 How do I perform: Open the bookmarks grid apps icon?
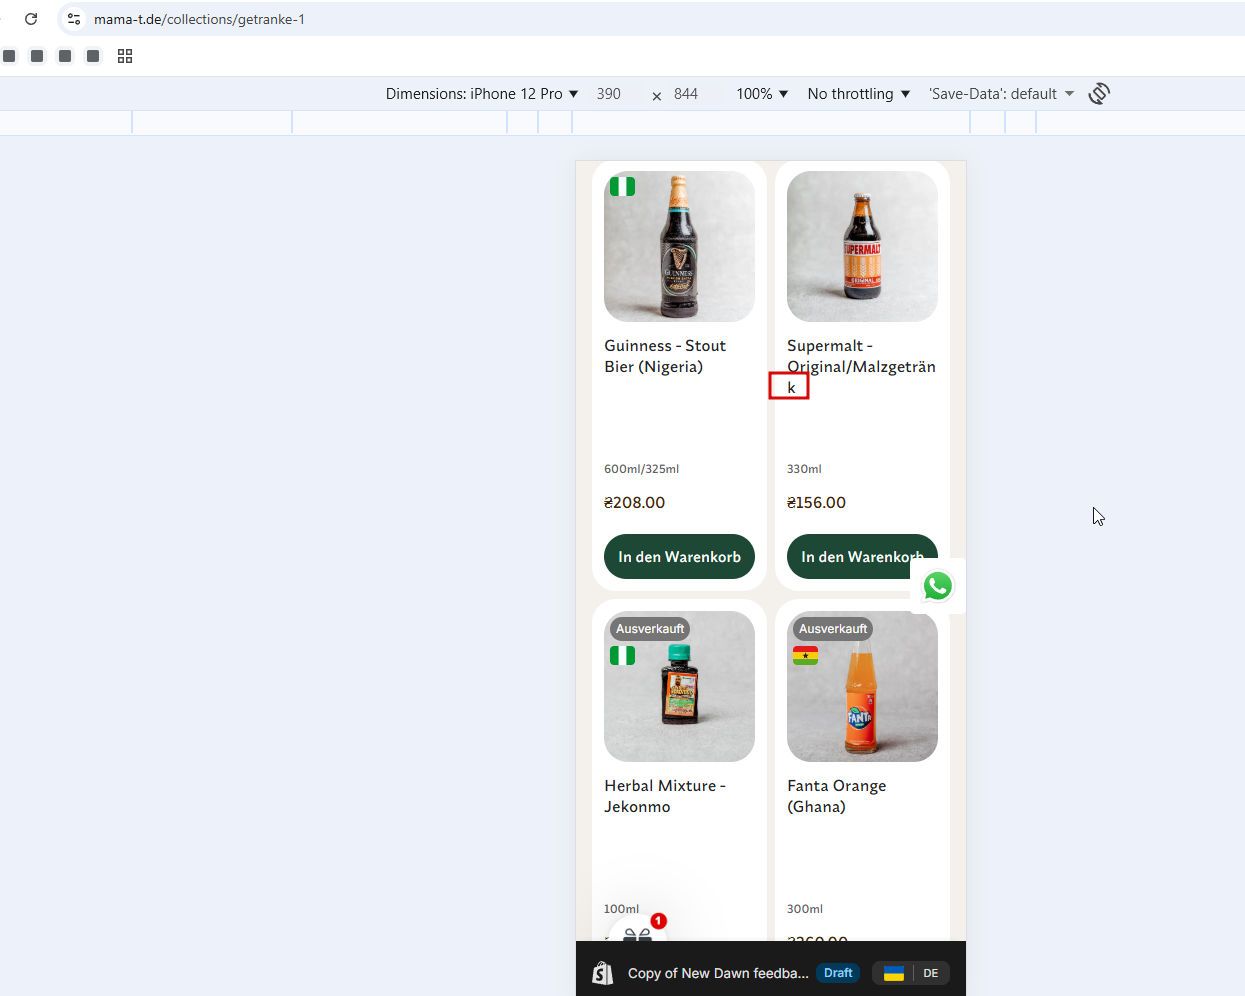125,56
